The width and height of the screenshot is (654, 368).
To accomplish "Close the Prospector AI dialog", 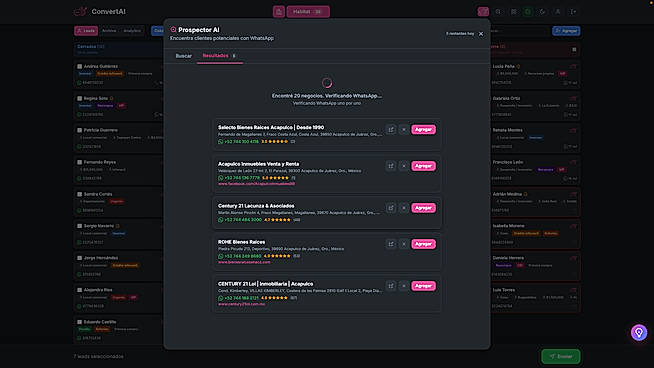I will tap(481, 34).
